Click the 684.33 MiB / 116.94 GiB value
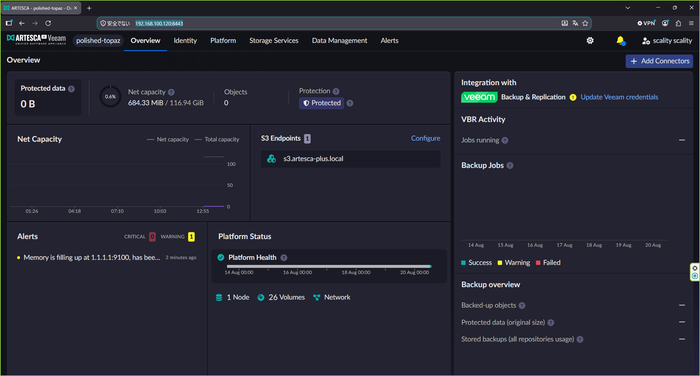700x376 pixels. coord(166,103)
